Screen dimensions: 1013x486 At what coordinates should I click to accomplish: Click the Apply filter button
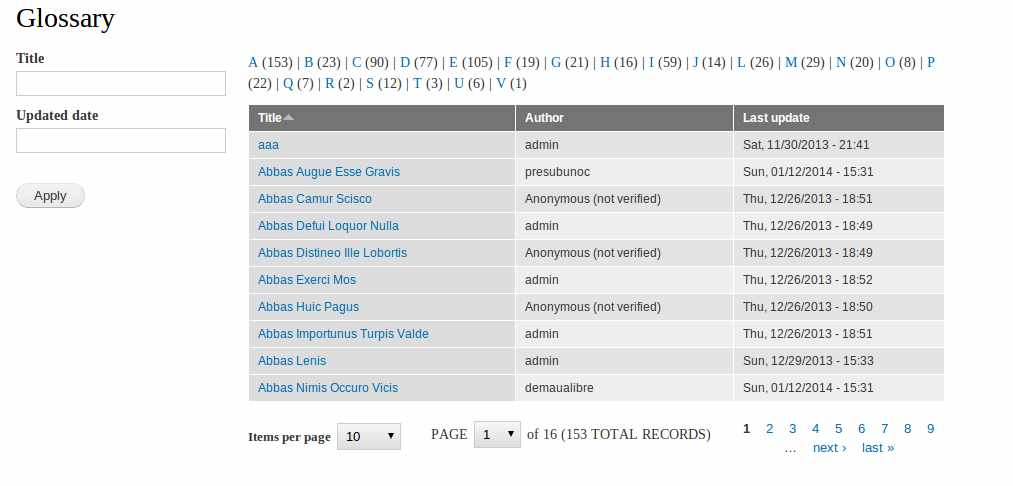tap(50, 196)
